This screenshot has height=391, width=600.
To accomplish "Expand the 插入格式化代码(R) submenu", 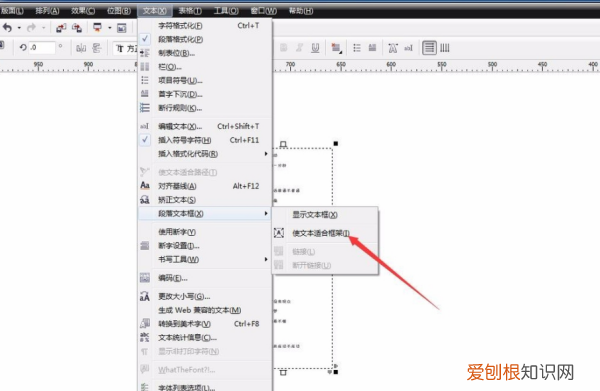I will 205,154.
